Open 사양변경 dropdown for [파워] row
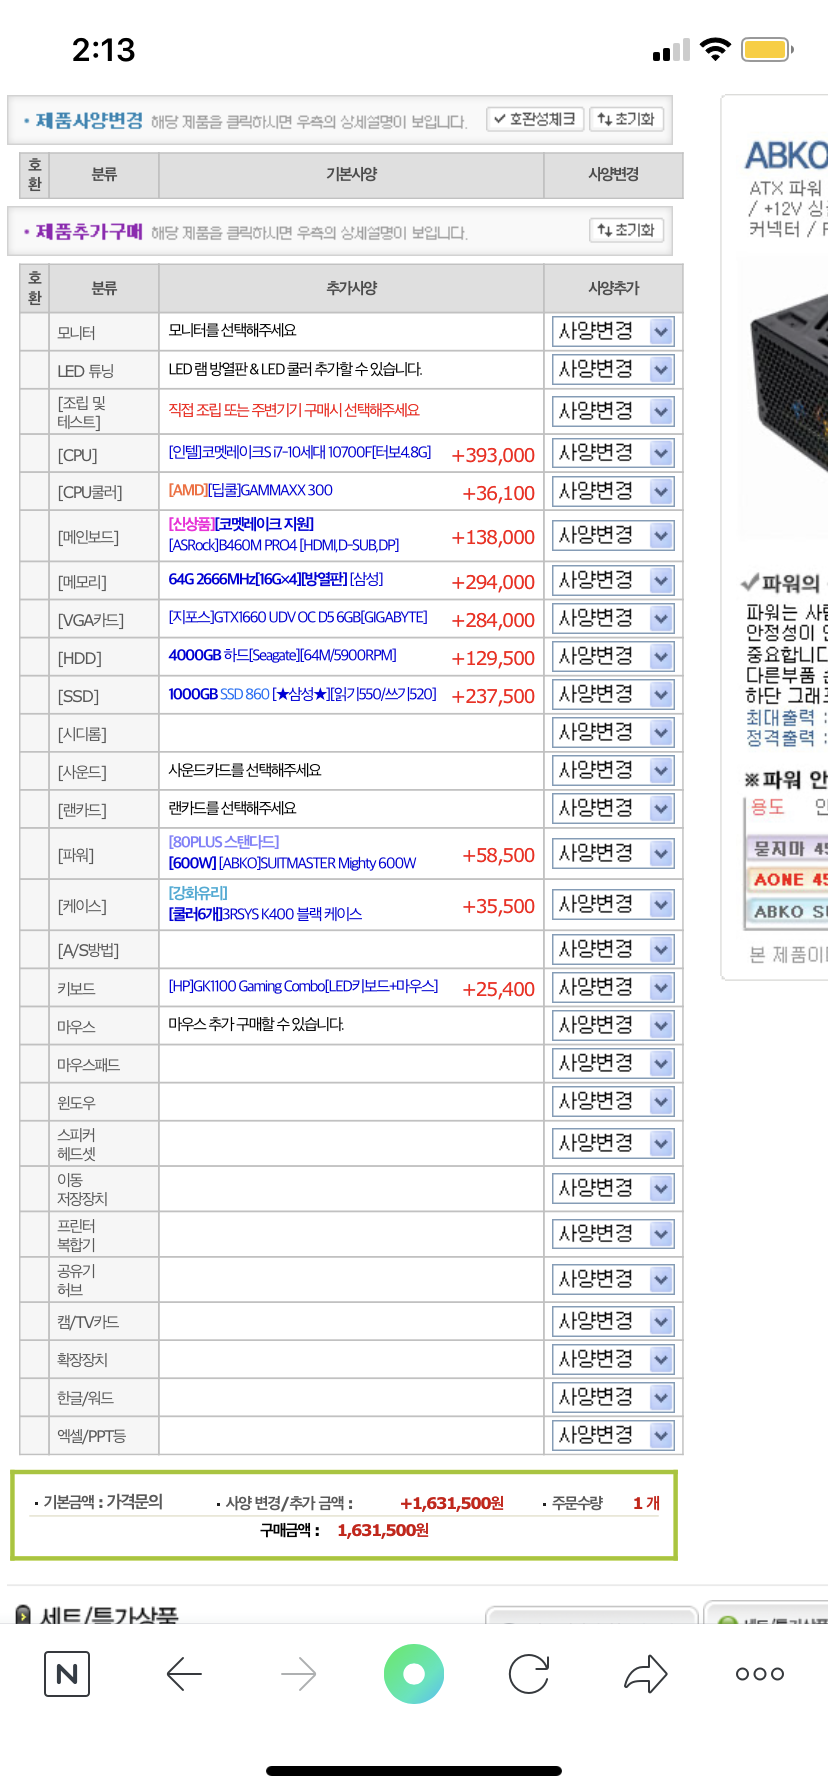 pos(613,853)
